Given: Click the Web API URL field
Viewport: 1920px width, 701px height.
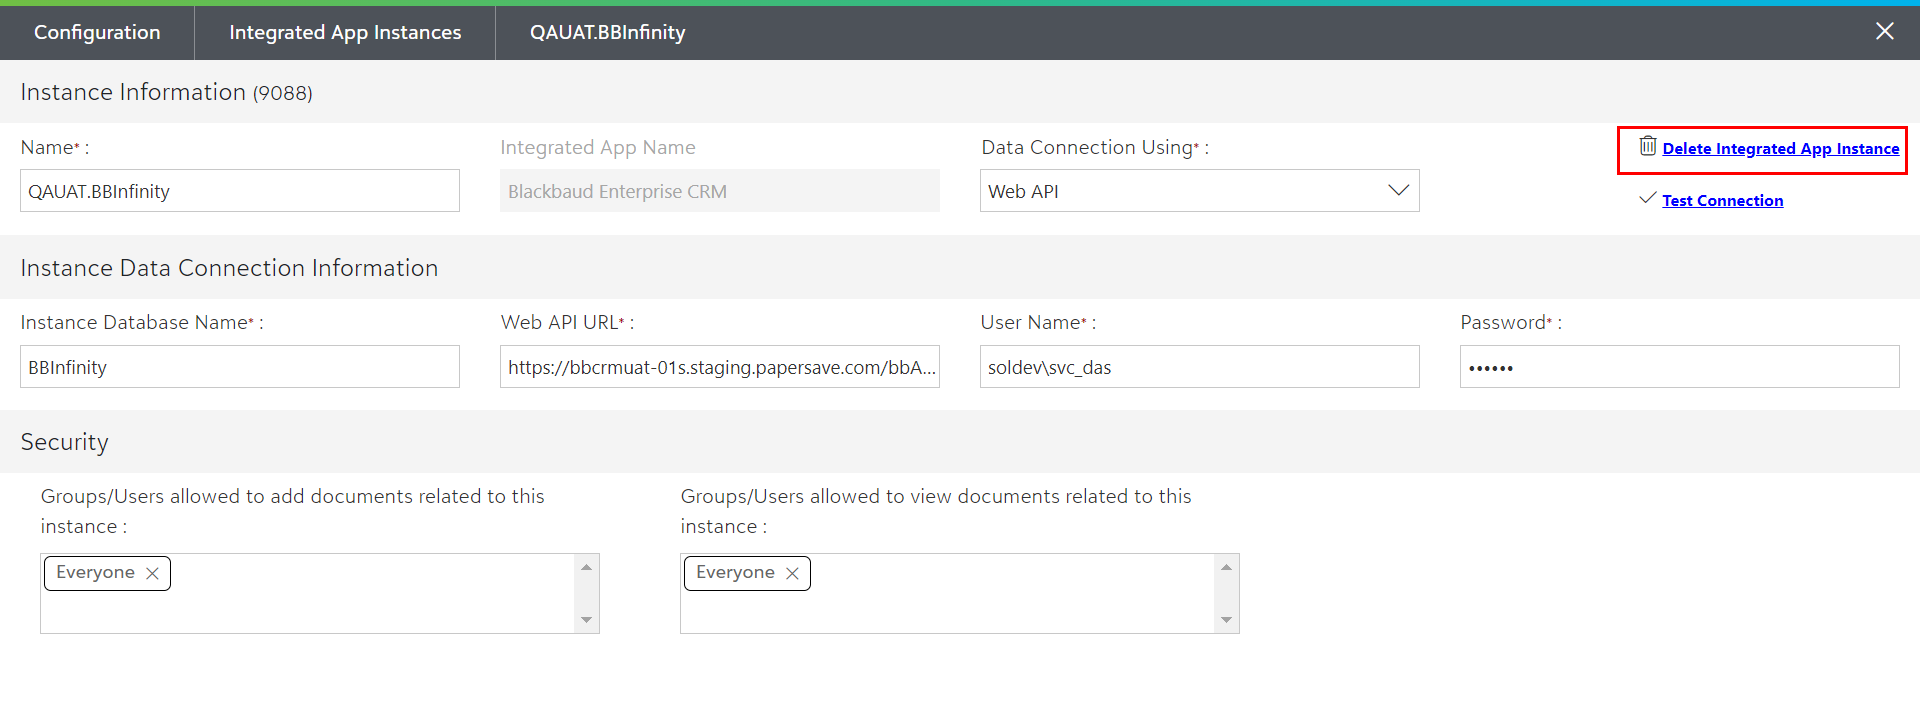Looking at the screenshot, I should pos(719,367).
